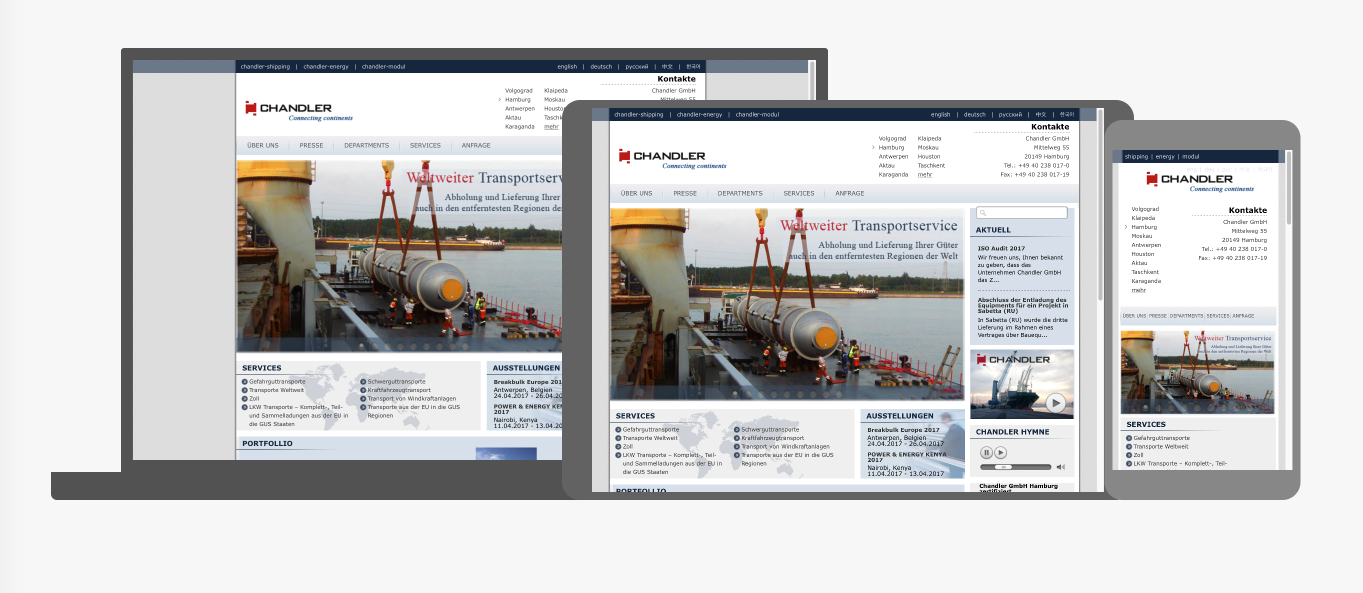The image size is (1363, 593).
Task: Open Breakbulk Europe 2017 exhibition on tablet
Action: 903,430
